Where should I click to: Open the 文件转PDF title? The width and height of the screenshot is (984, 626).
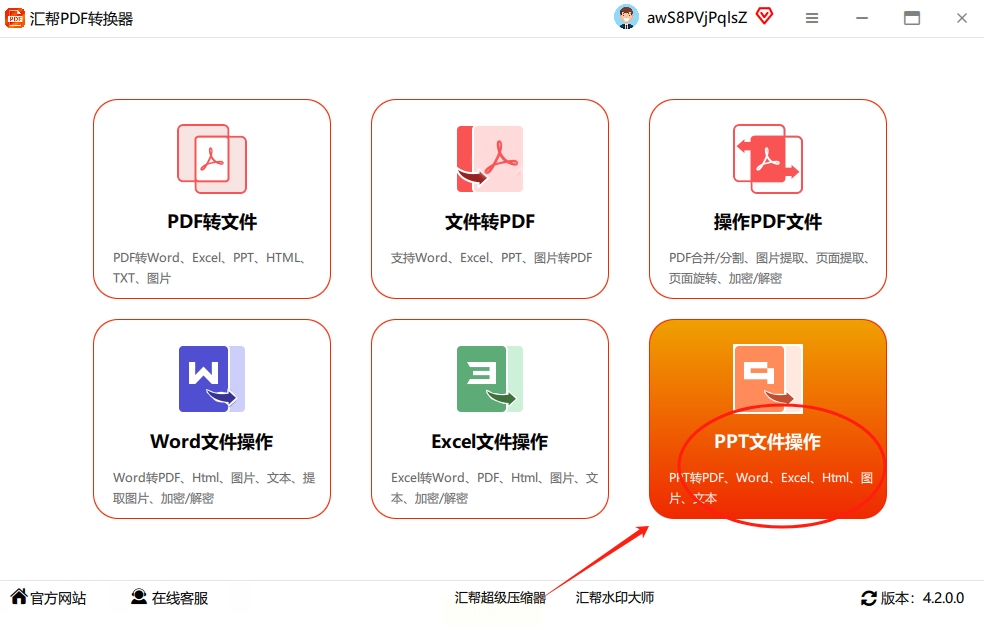click(490, 222)
